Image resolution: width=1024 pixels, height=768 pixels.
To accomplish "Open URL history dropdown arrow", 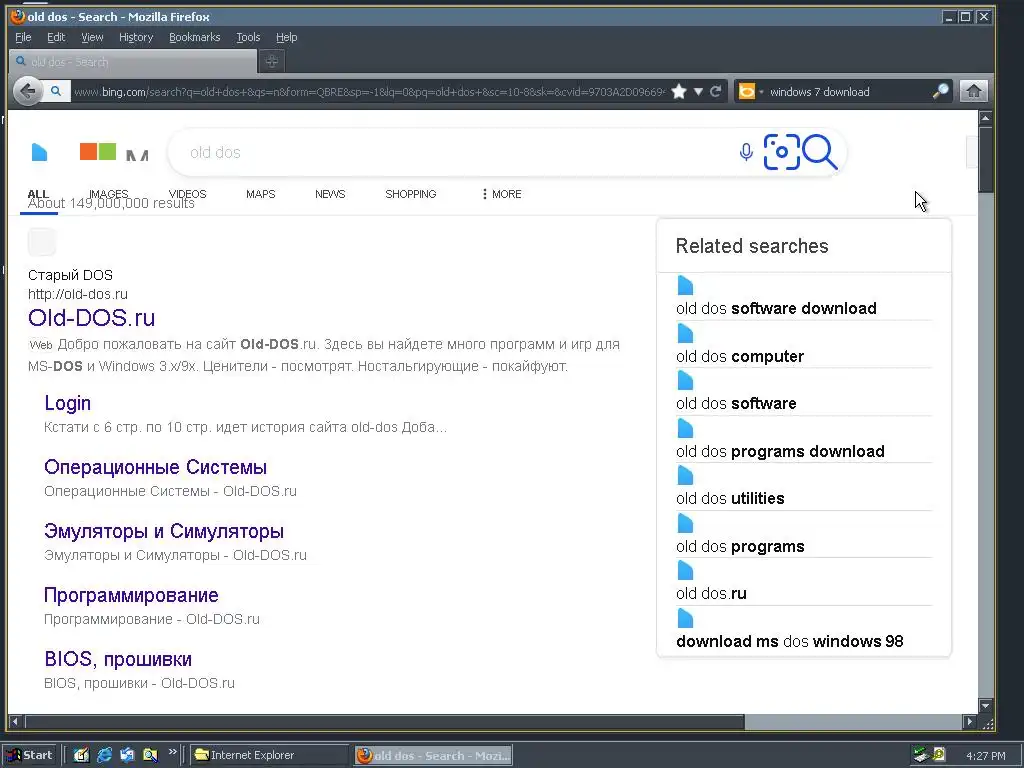I will [x=698, y=92].
